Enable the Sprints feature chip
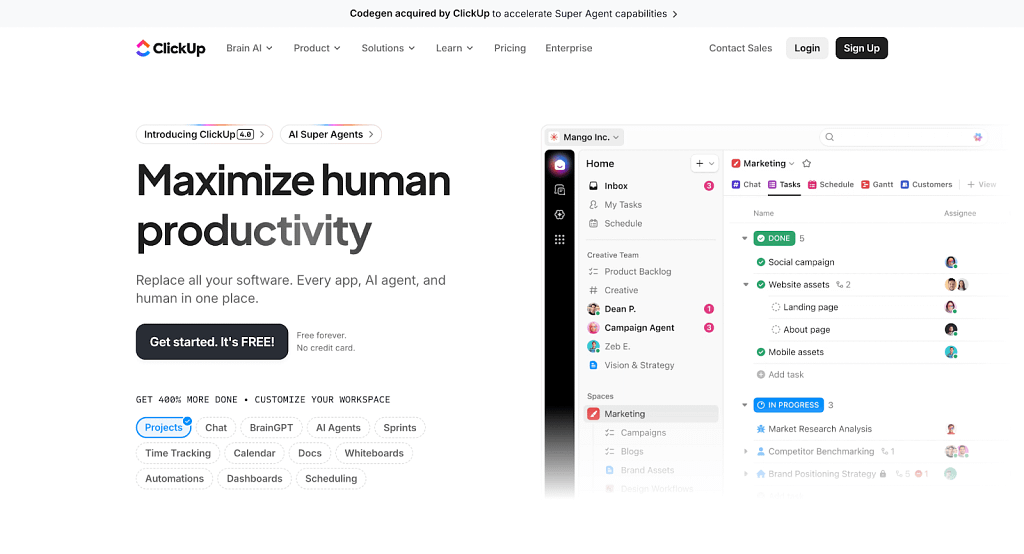Viewport: 1024px width, 554px height. point(400,428)
